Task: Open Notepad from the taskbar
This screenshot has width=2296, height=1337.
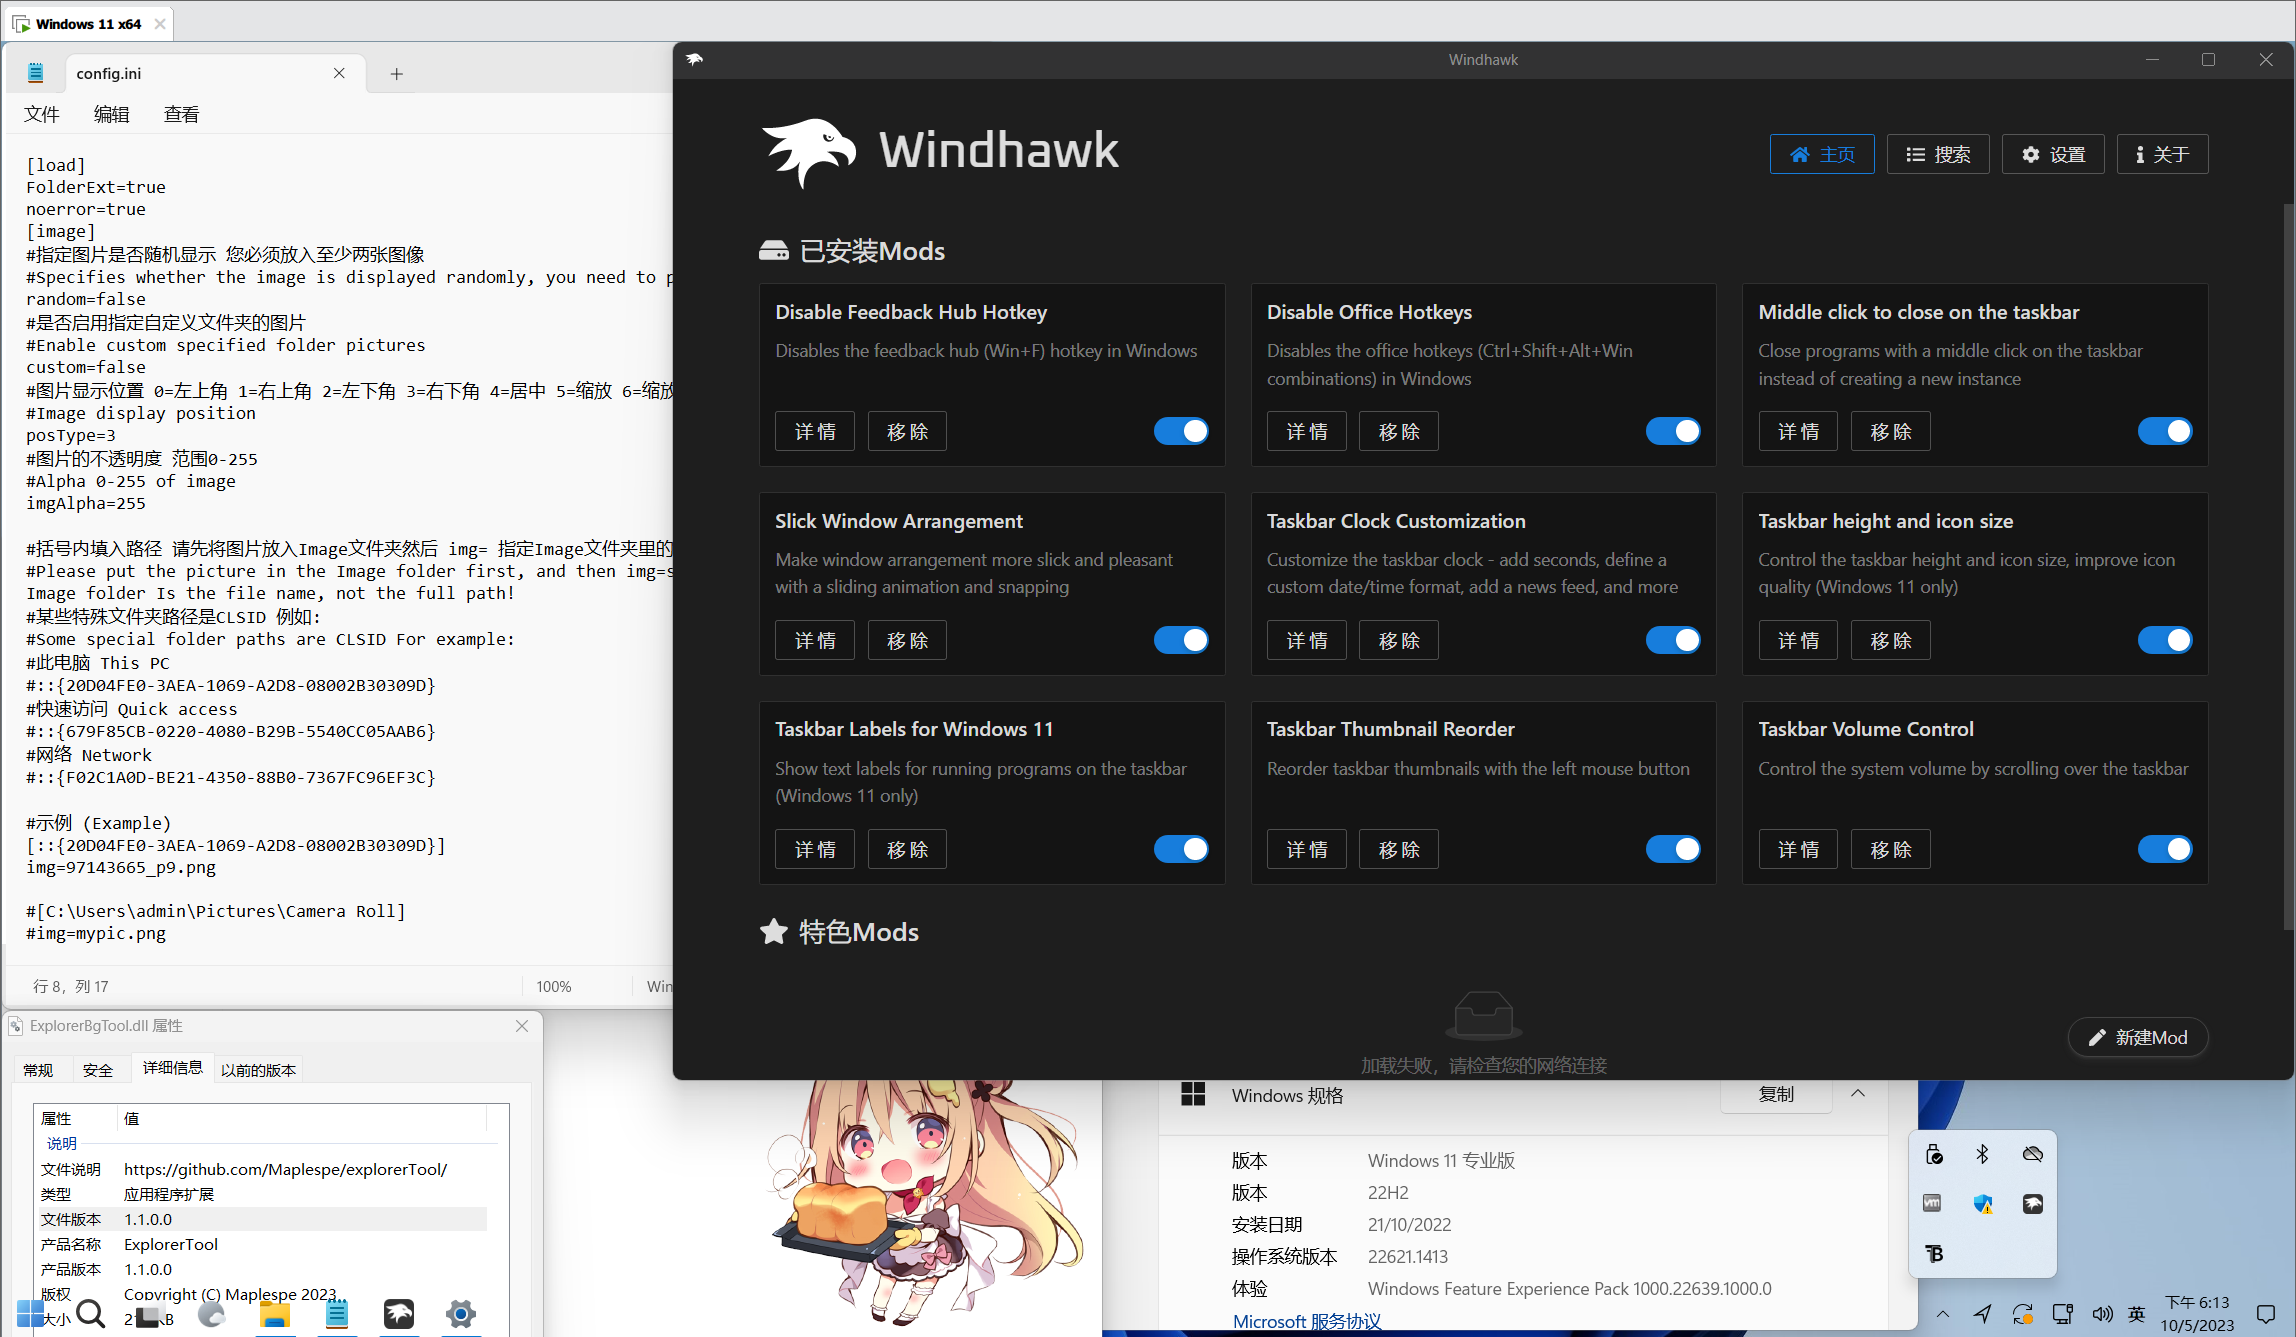Action: click(336, 1314)
